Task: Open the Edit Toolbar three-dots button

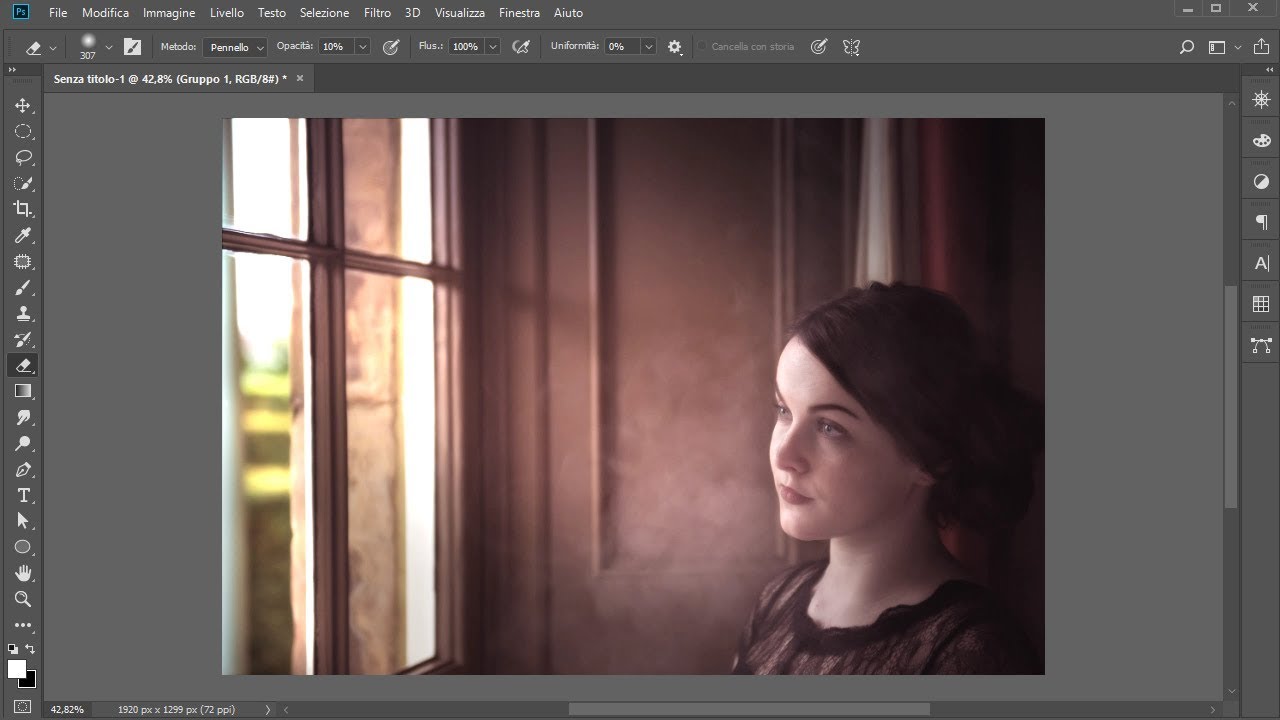Action: [23, 625]
